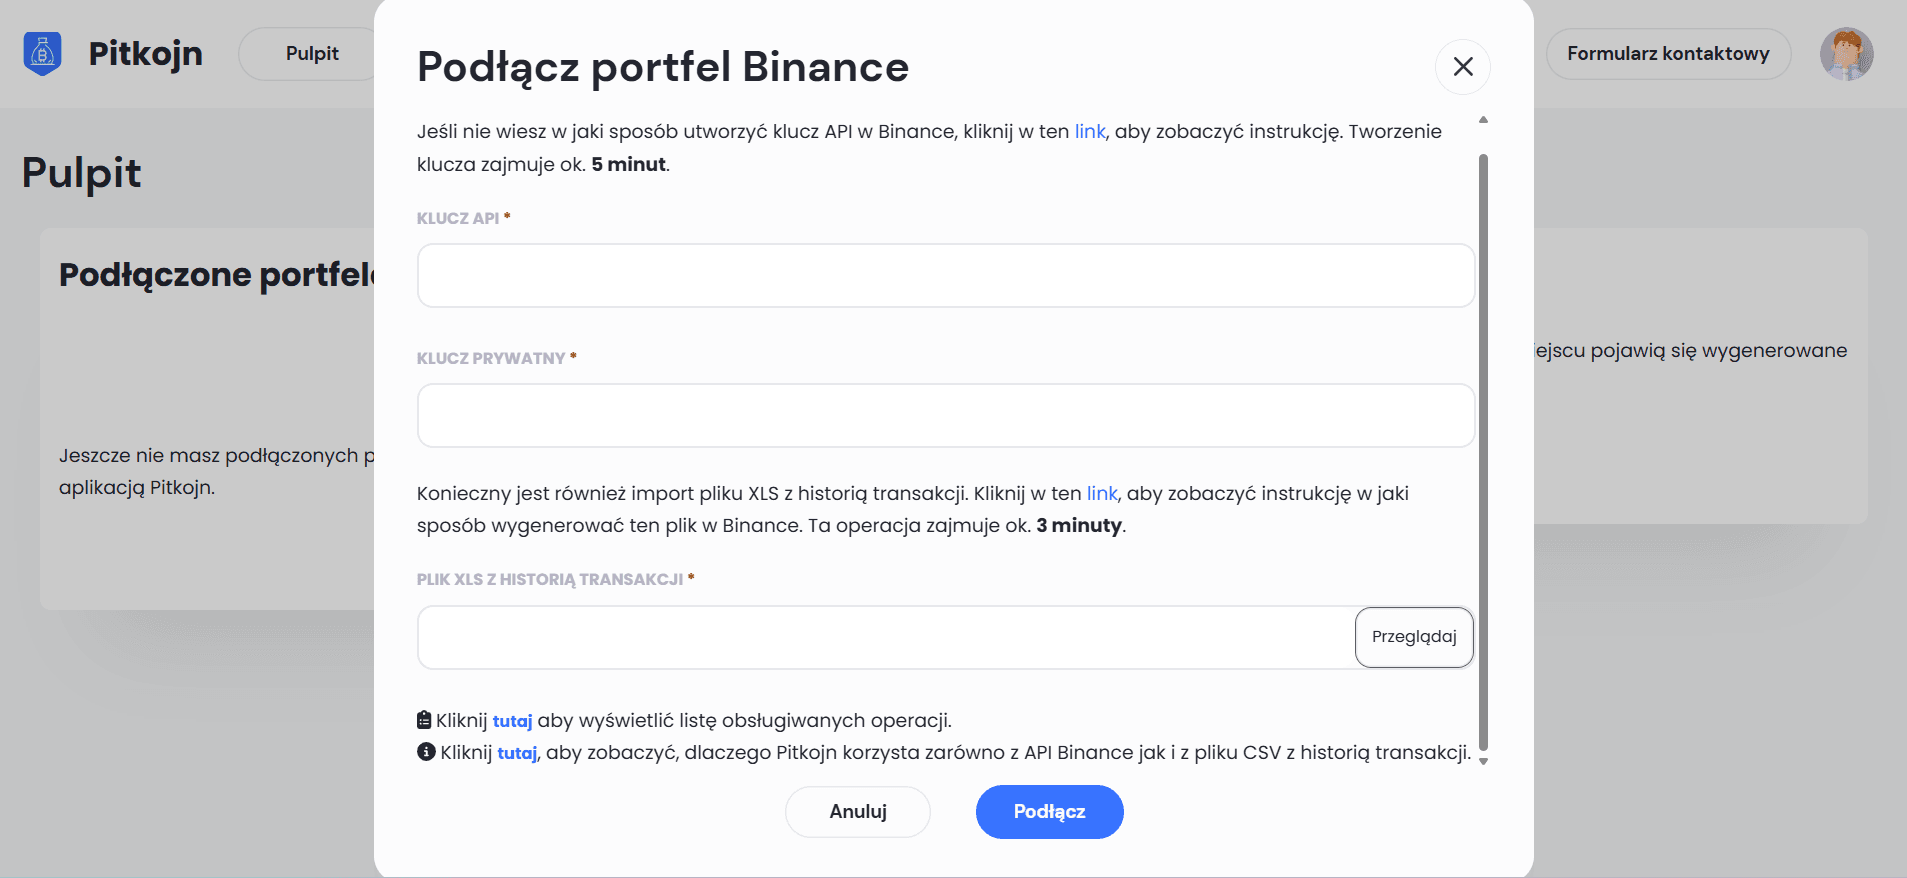Viewport: 1907px width, 878px height.
Task: Click the Klucz API input field
Action: pyautogui.click(x=945, y=275)
